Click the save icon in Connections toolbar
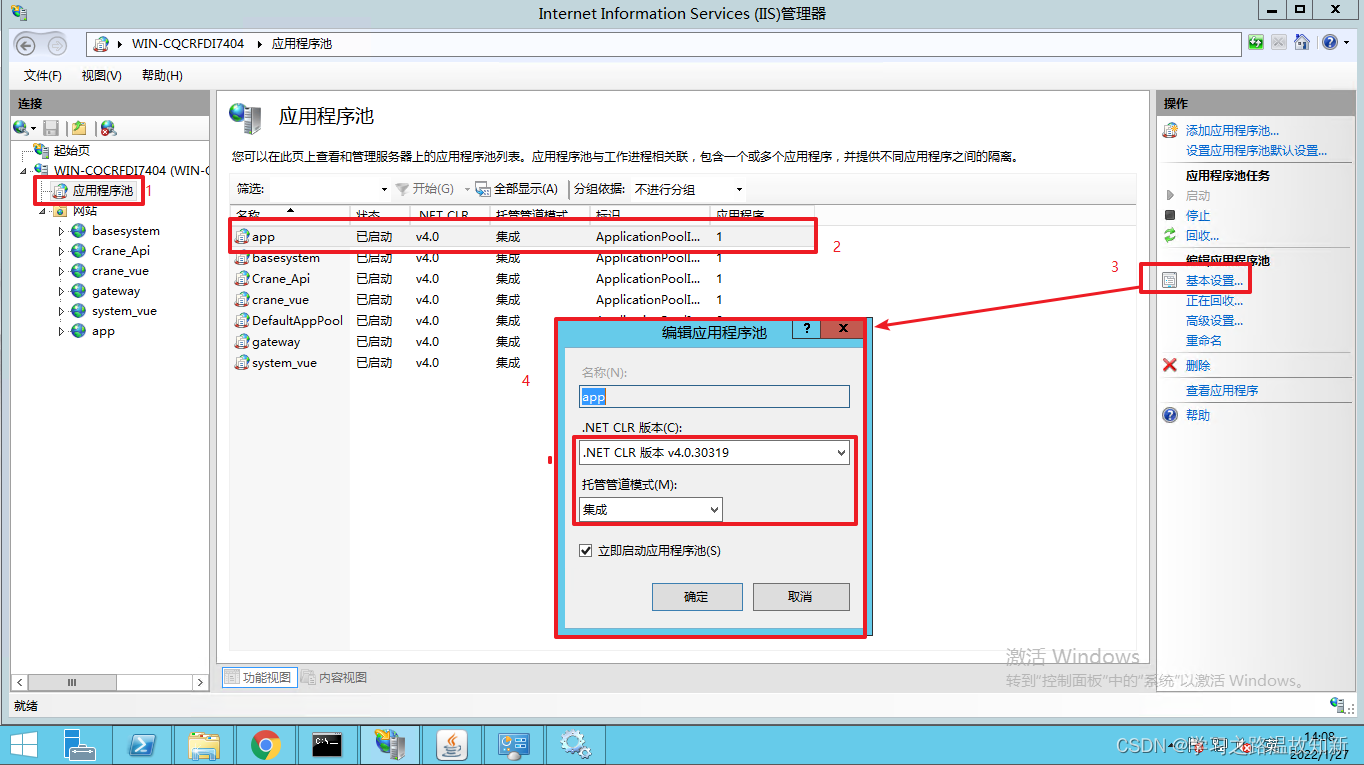This screenshot has width=1364, height=765. point(51,128)
